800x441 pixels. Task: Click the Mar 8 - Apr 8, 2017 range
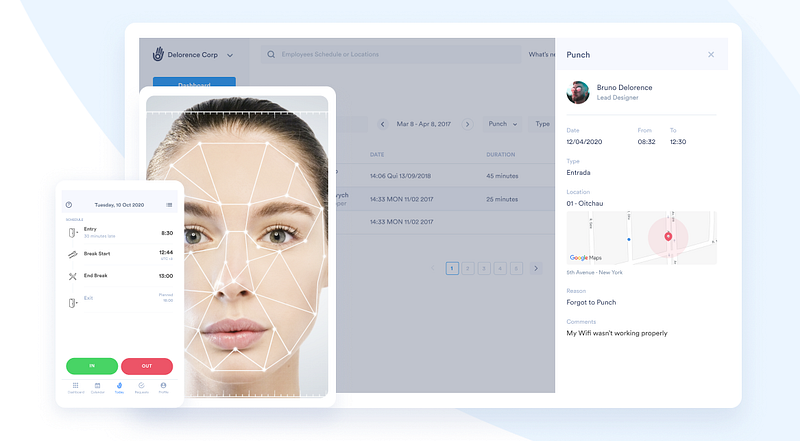click(x=424, y=124)
